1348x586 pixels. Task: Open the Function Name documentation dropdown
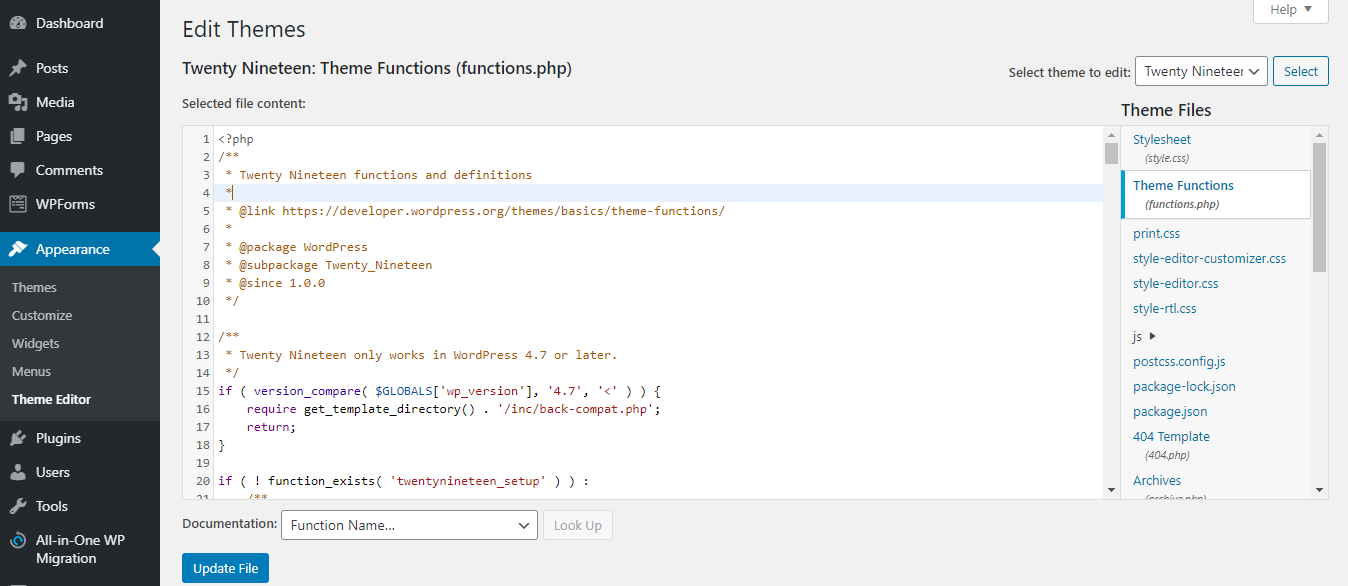coord(410,525)
